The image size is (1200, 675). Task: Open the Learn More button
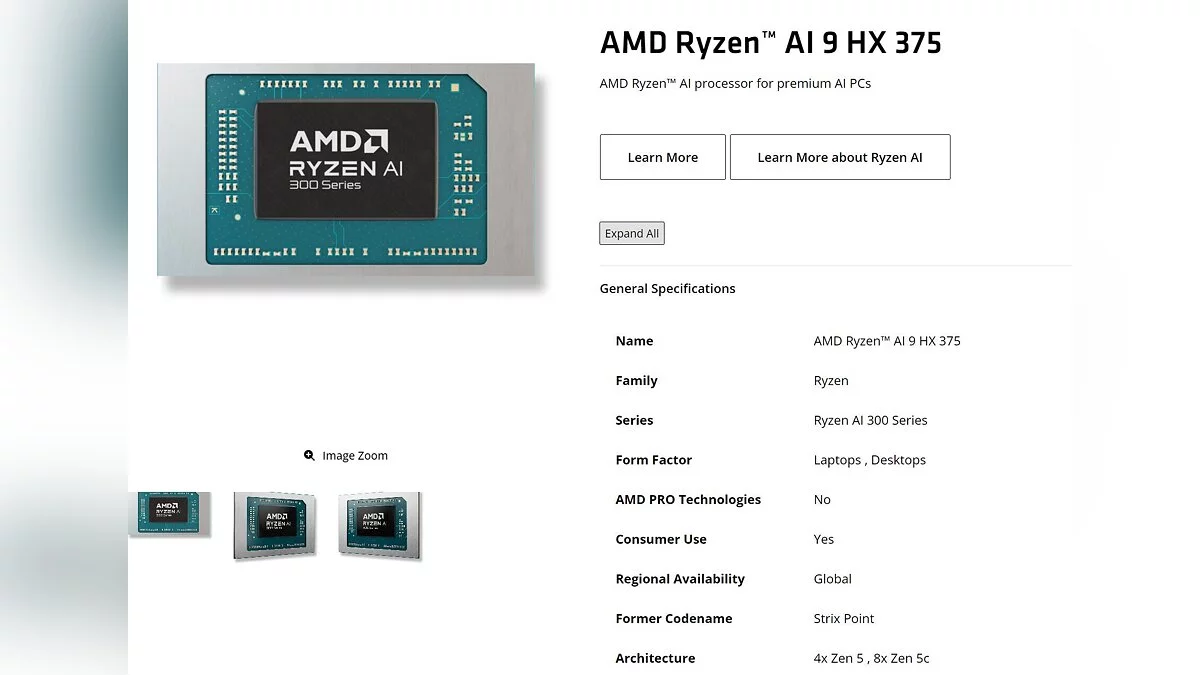click(x=663, y=157)
